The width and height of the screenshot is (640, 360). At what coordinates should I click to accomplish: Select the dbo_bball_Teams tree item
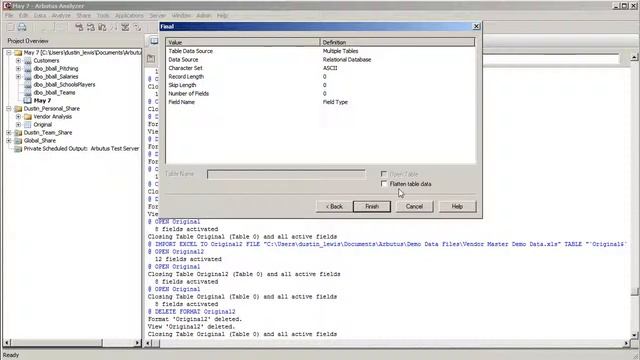[x=54, y=93]
